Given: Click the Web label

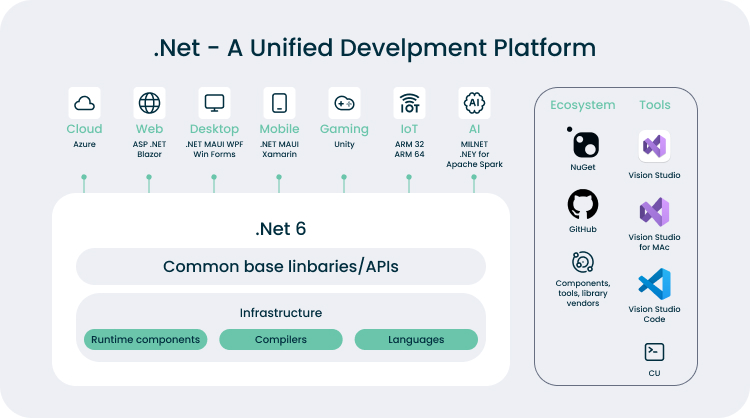Looking at the screenshot, I should (x=149, y=129).
